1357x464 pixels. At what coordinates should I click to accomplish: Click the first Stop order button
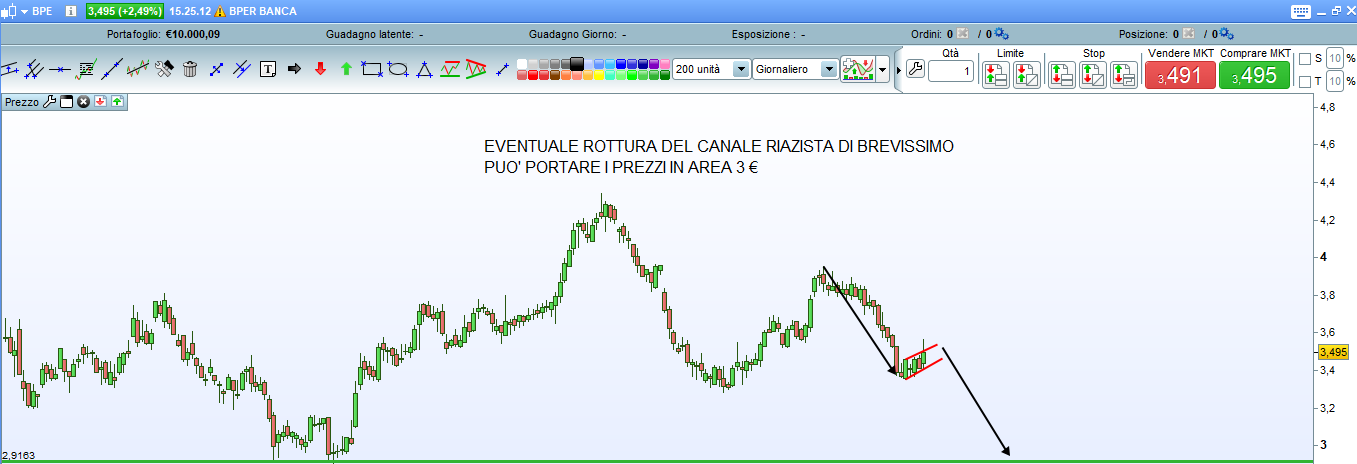click(1061, 75)
